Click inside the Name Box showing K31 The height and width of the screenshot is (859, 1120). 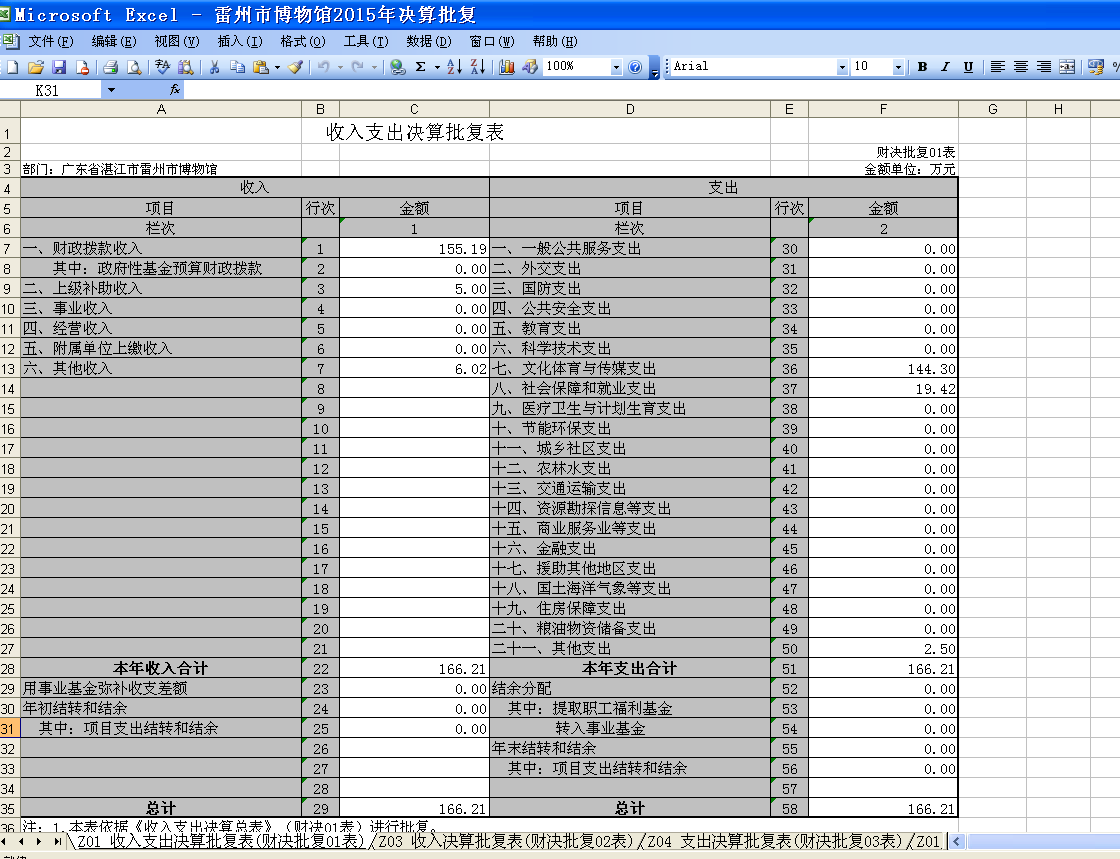point(50,90)
